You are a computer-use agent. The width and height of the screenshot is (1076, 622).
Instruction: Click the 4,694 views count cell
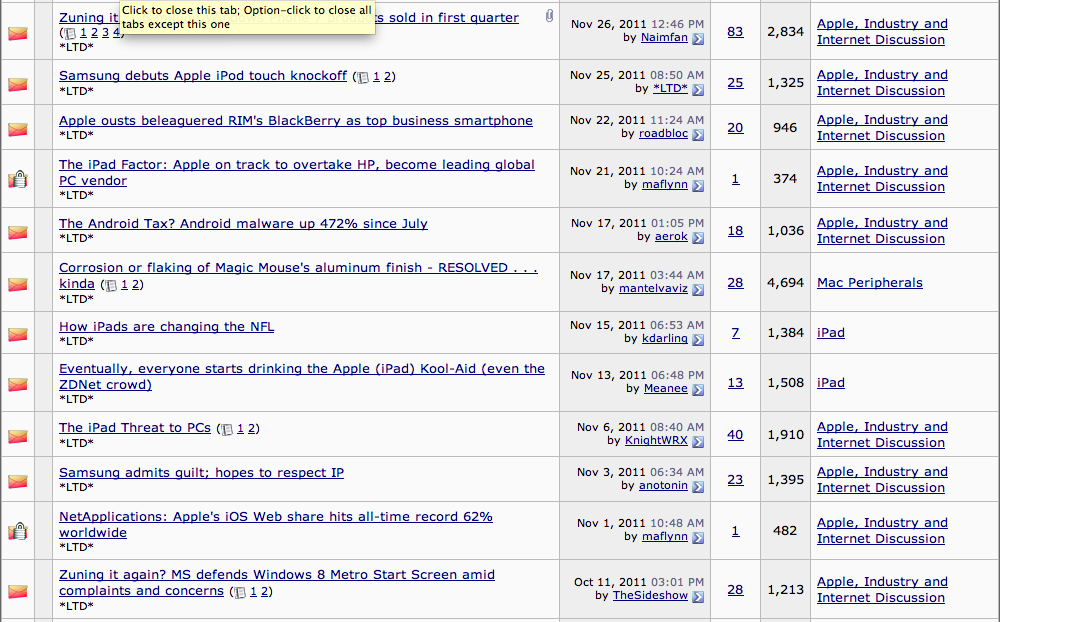pyautogui.click(x=785, y=282)
